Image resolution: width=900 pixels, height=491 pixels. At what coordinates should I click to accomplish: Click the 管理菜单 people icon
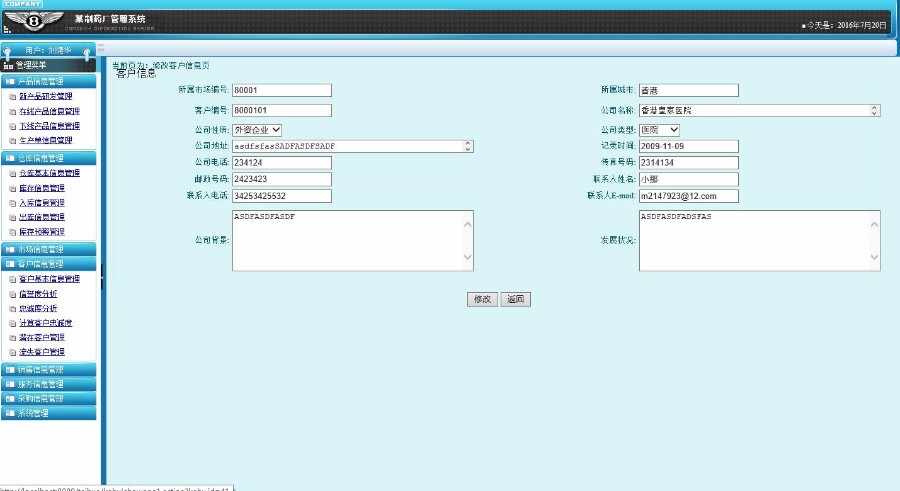8,65
